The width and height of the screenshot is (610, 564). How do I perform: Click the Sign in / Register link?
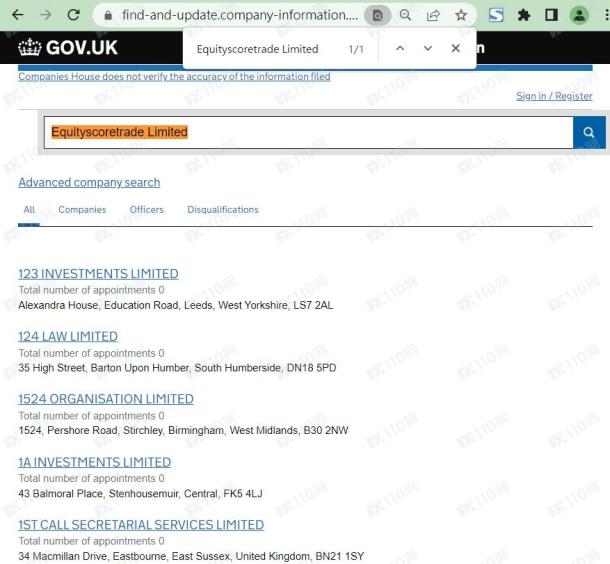[x=554, y=96]
